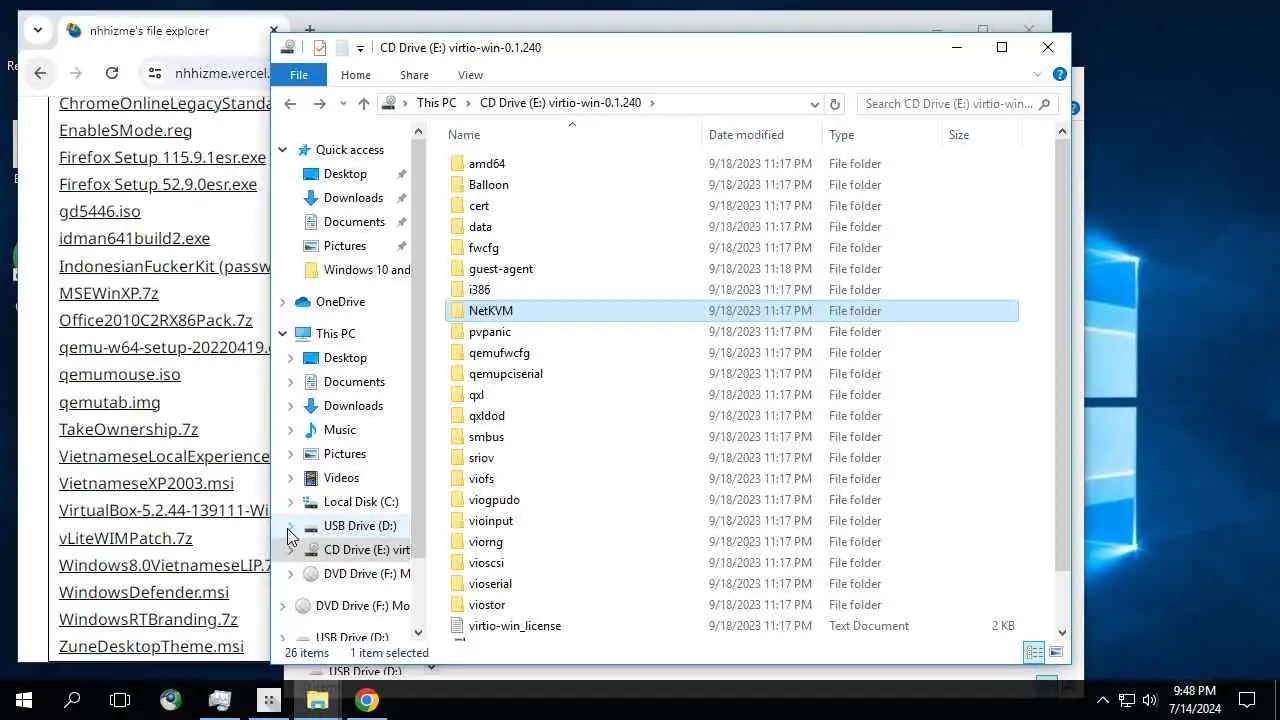Select Videos under This PC
This screenshot has width=1280, height=720.
point(341,478)
